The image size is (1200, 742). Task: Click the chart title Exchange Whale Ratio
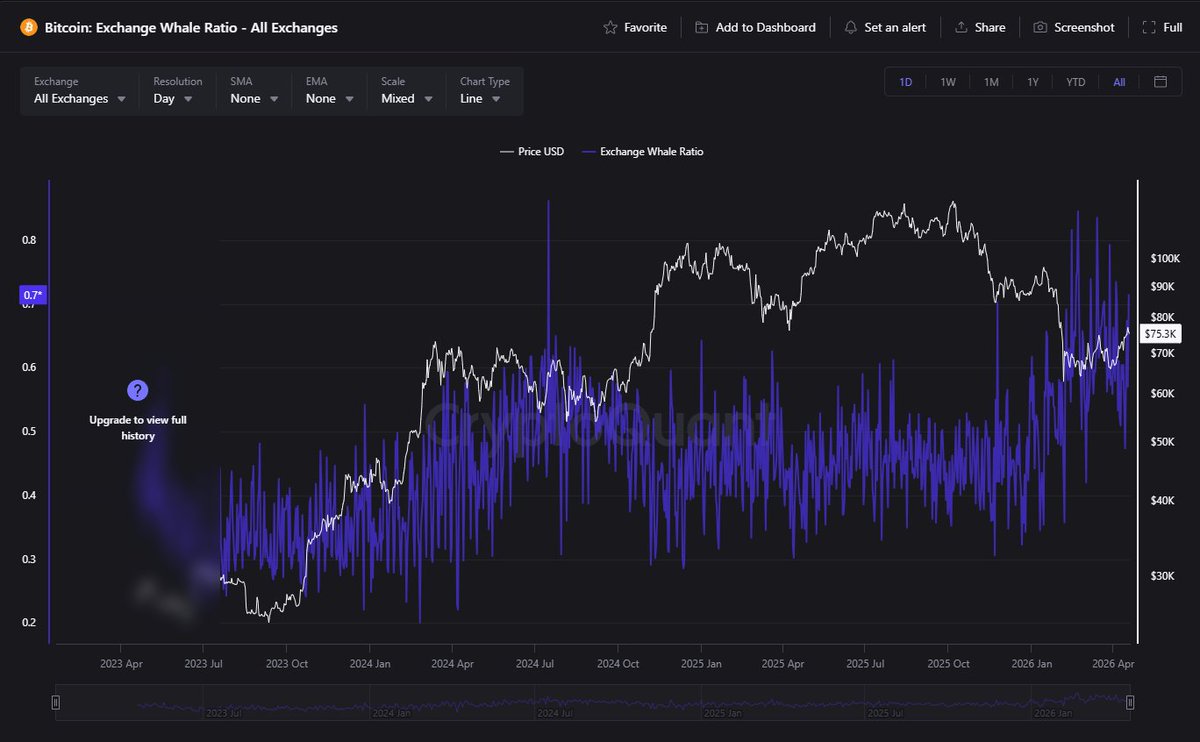tap(191, 28)
